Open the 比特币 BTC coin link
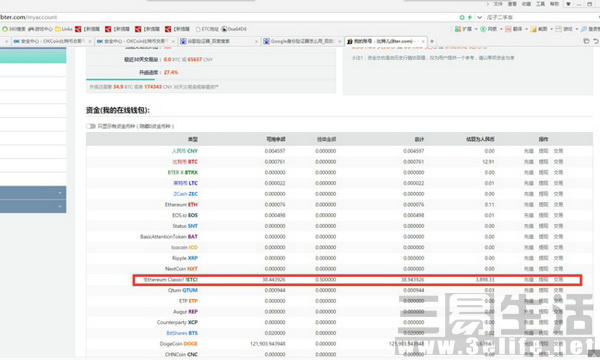Screen dimensions: 600x360 (x=185, y=162)
